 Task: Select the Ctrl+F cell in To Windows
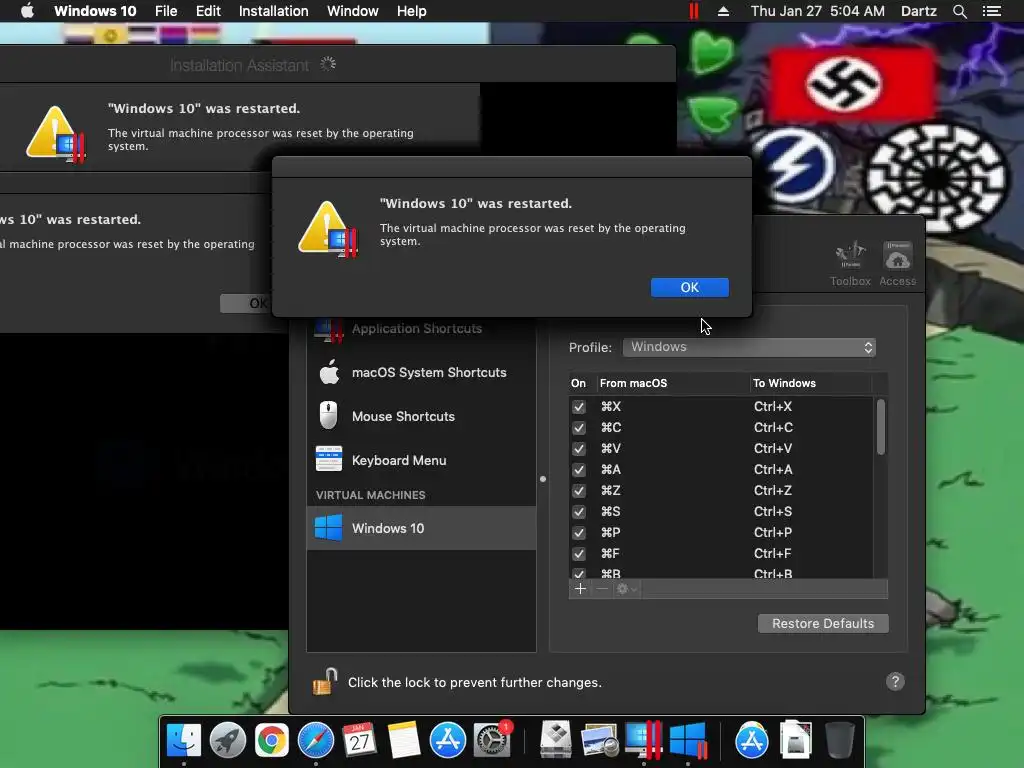pyautogui.click(x=773, y=554)
